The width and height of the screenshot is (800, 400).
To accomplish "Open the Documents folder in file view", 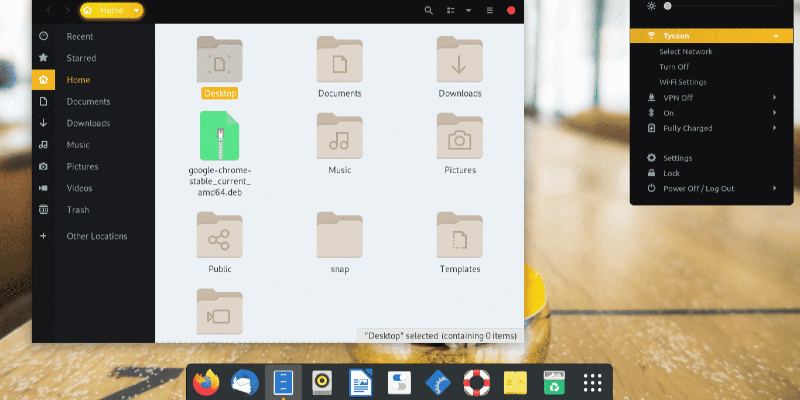I will tap(340, 59).
